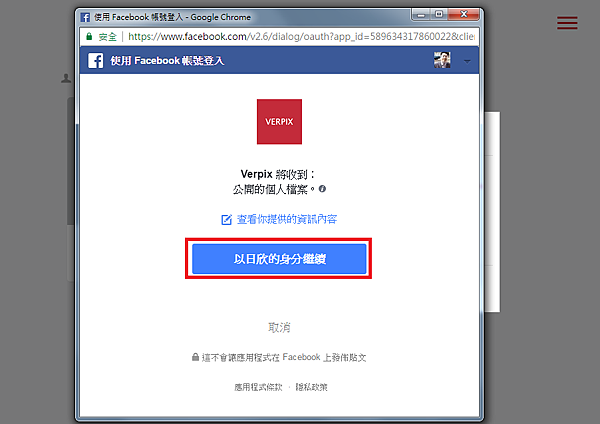Click 取消 to cancel the login
Screen dimensions: 600x424
coord(279,328)
